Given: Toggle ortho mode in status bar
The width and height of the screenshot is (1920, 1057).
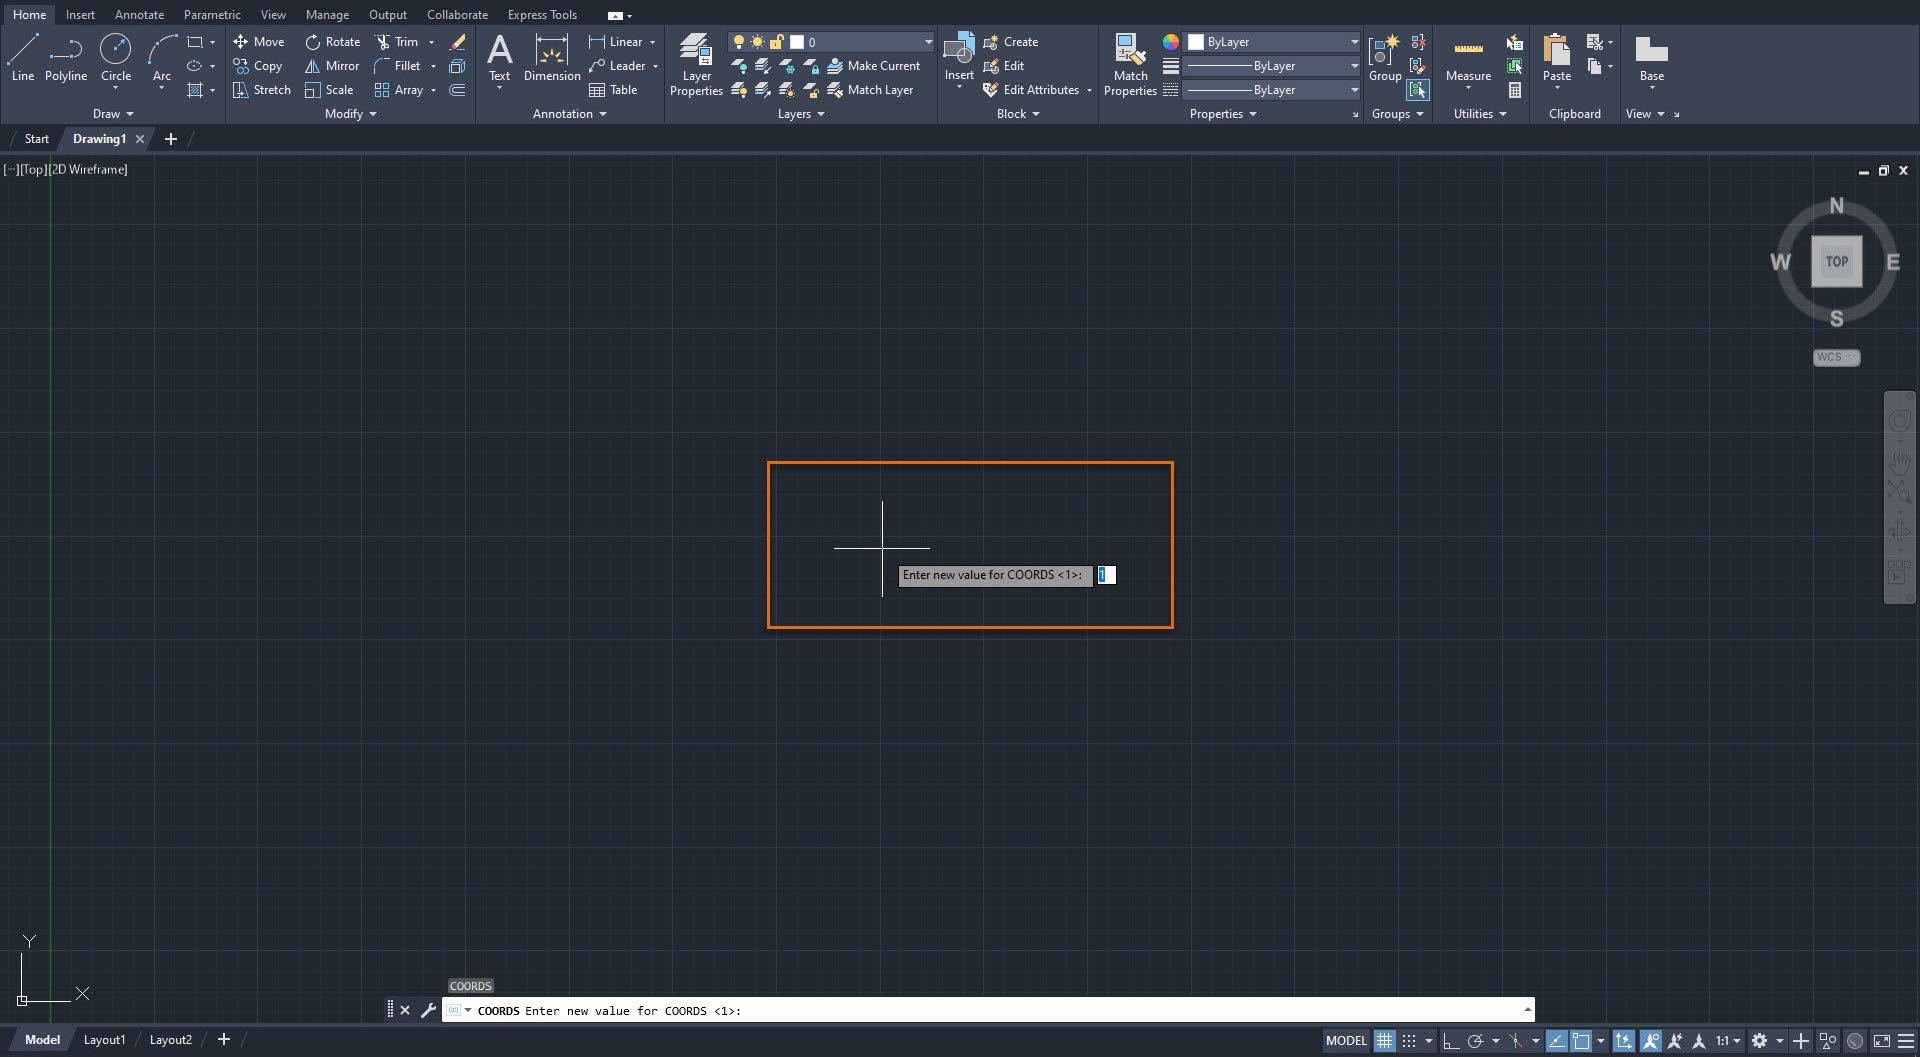Looking at the screenshot, I should tap(1450, 1040).
